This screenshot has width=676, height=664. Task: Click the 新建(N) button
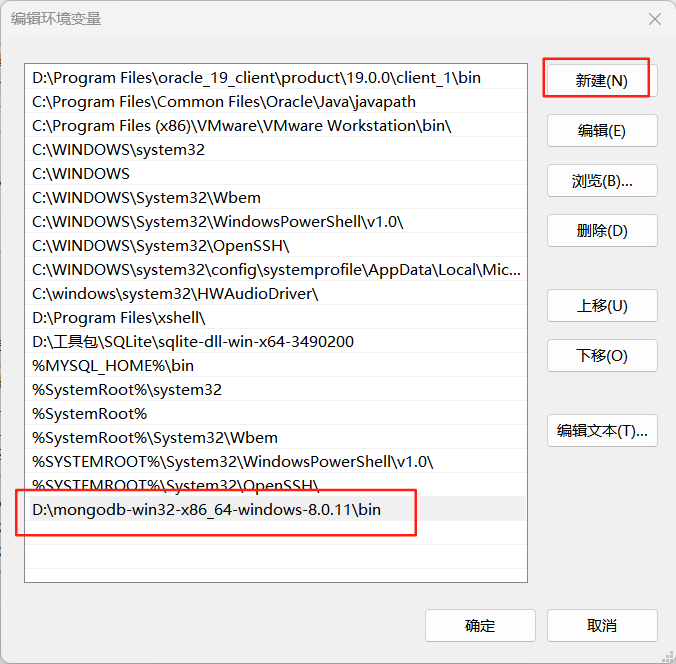(x=602, y=81)
